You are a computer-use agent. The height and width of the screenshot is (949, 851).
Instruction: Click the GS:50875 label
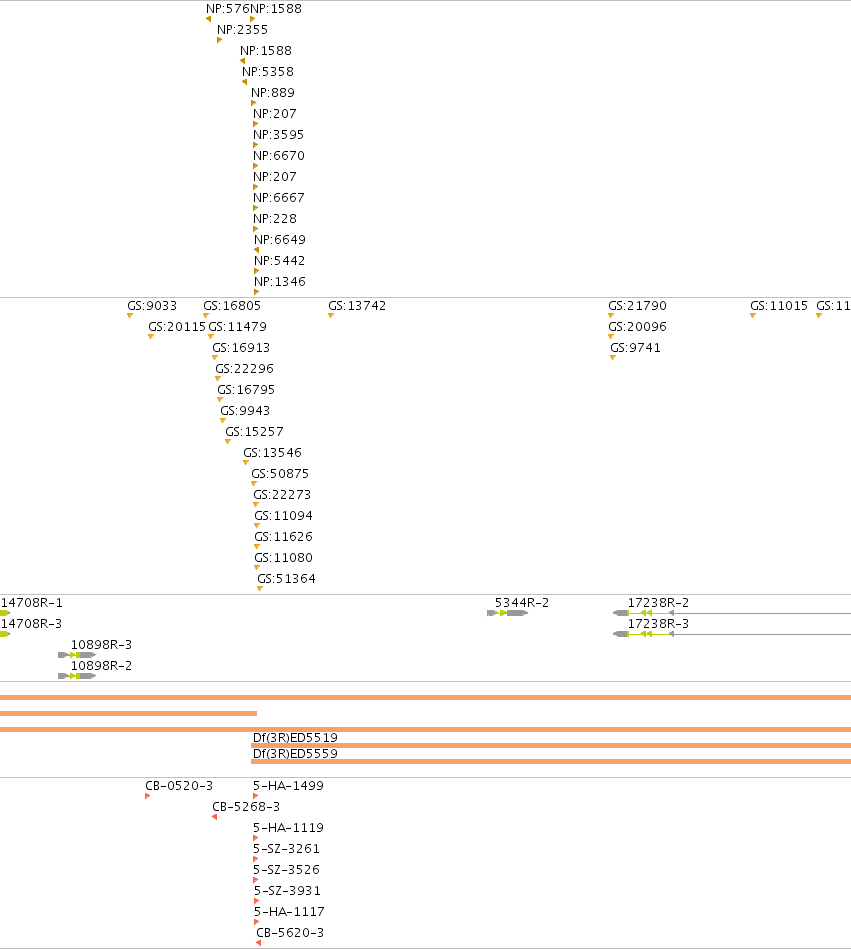280,473
